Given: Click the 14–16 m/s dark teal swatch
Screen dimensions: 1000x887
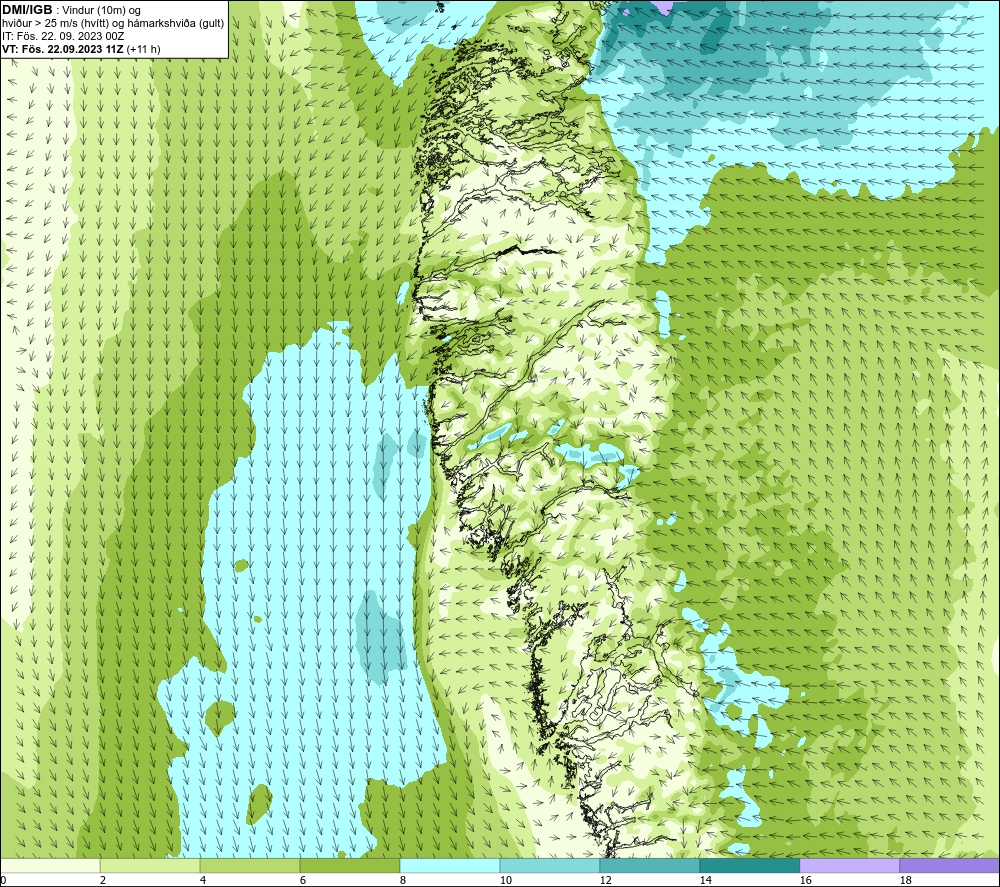Looking at the screenshot, I should 750,865.
